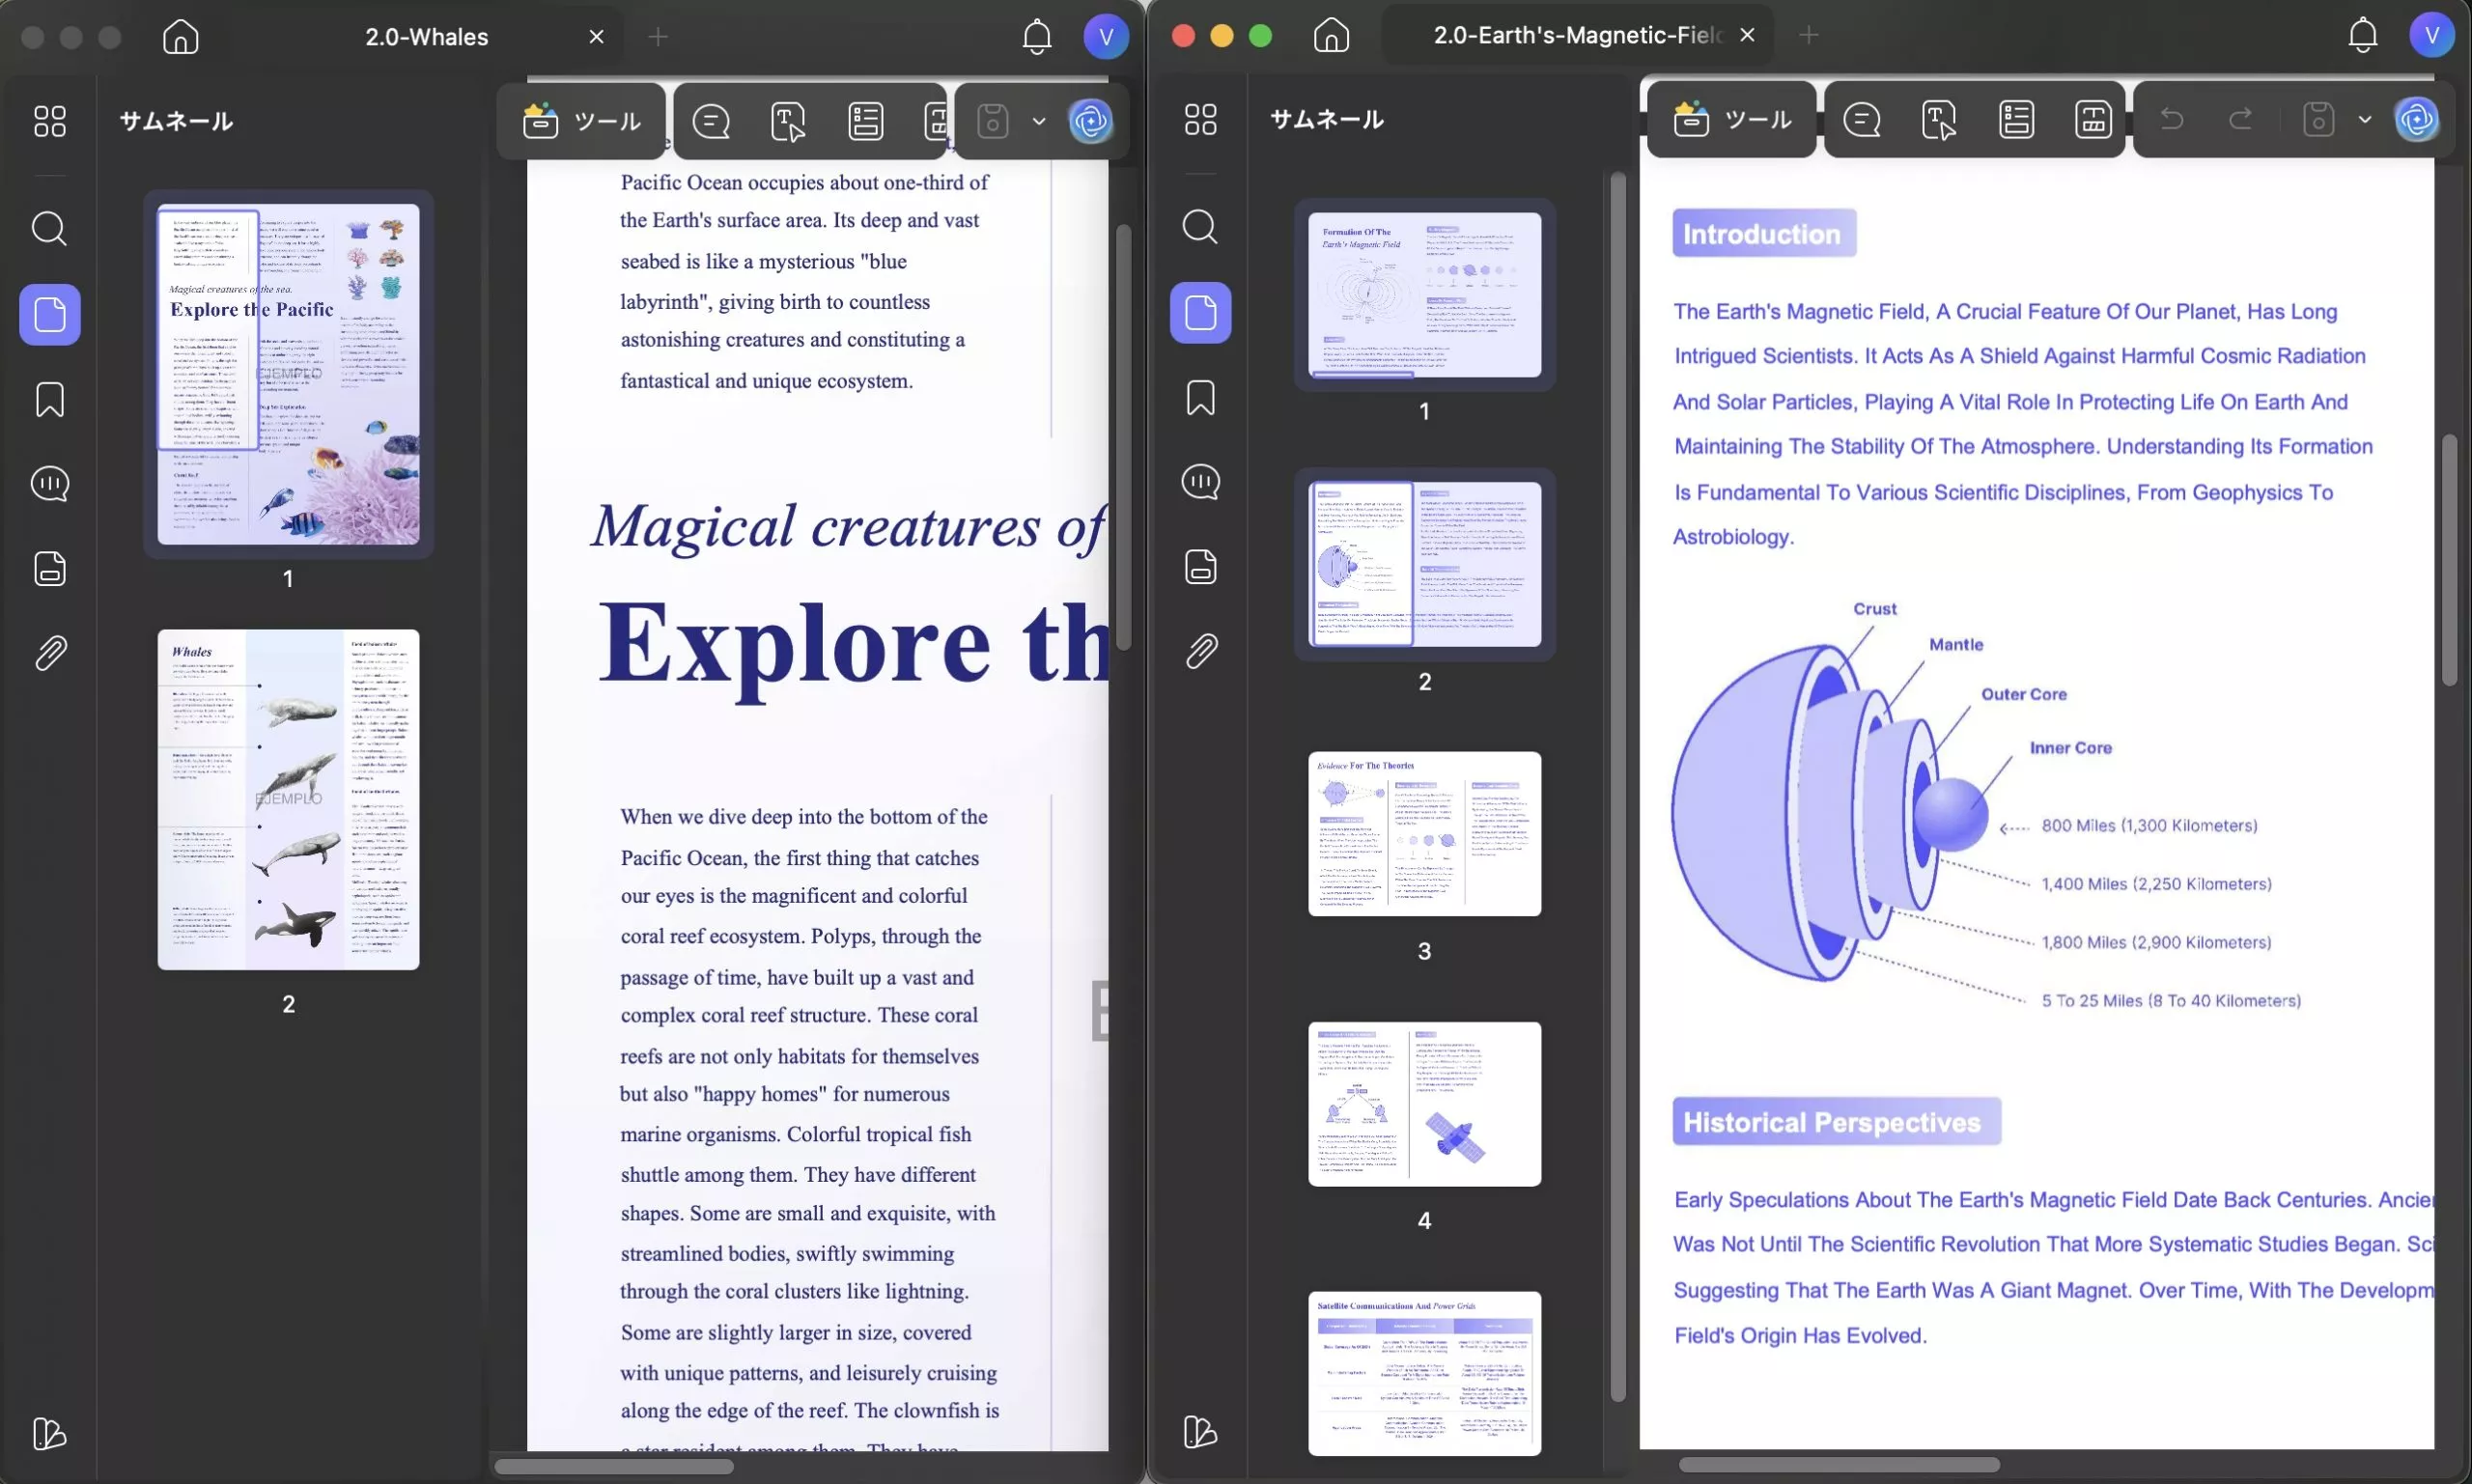2472x1484 pixels.
Task: Toggle thumbnail panel icon in Whales sidebar
Action: coord(50,314)
